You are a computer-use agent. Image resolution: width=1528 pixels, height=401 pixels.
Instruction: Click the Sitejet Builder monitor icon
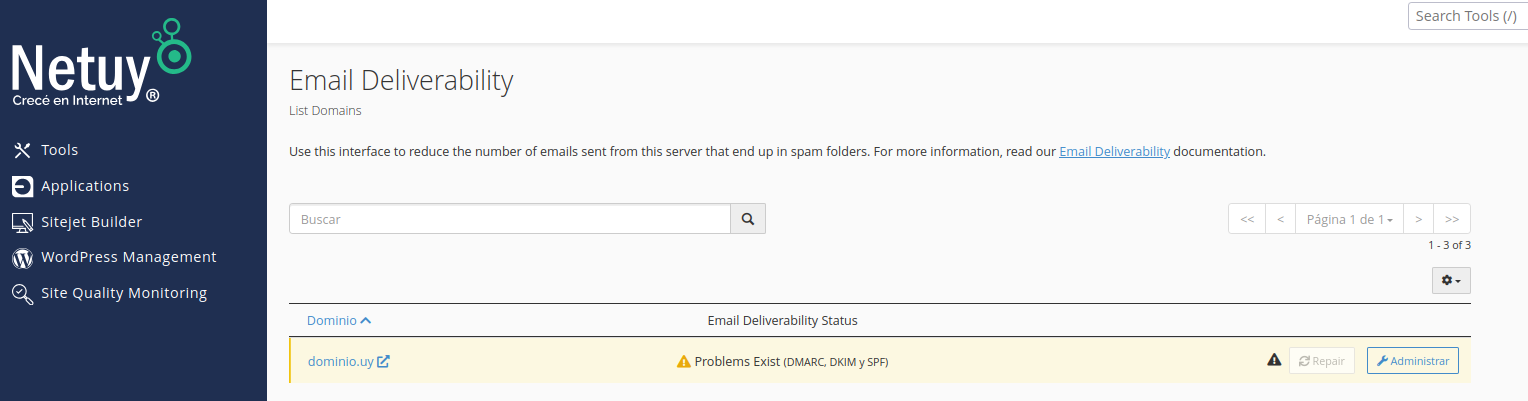click(x=22, y=222)
